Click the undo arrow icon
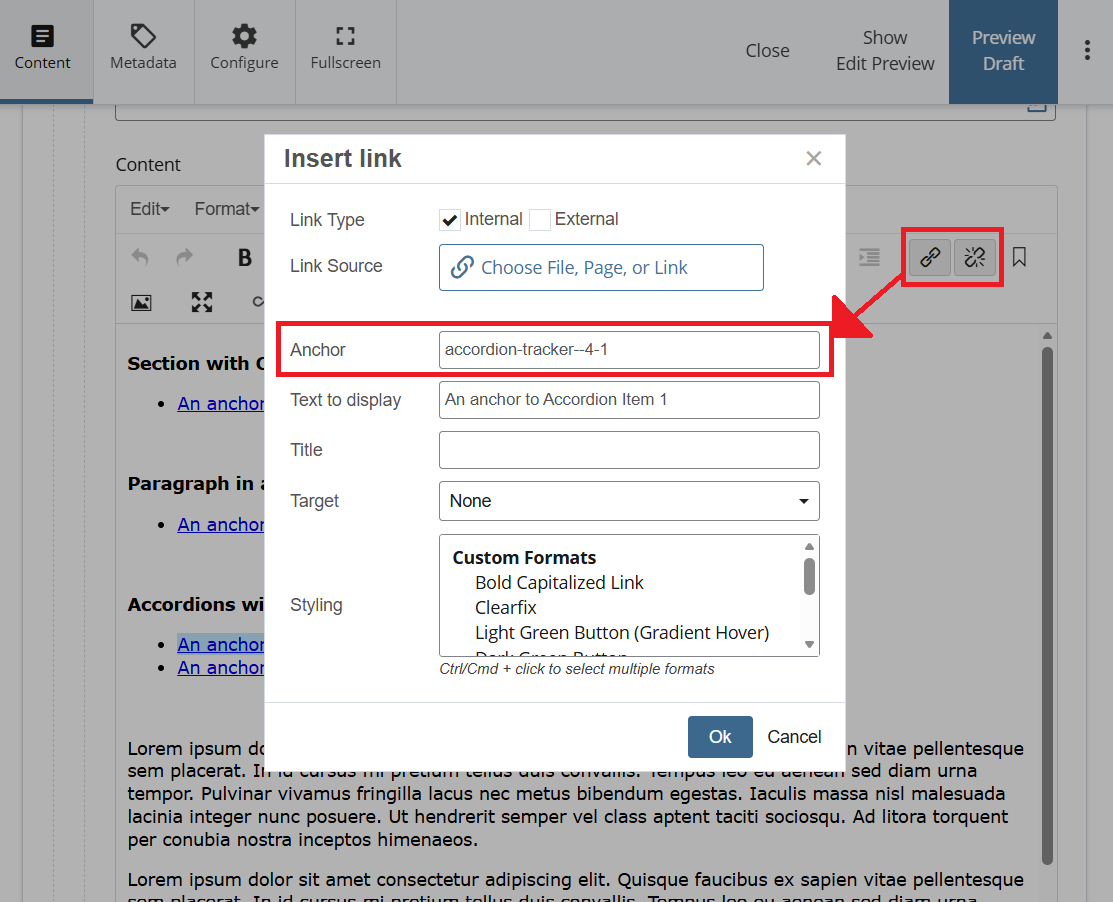 pyautogui.click(x=140, y=258)
